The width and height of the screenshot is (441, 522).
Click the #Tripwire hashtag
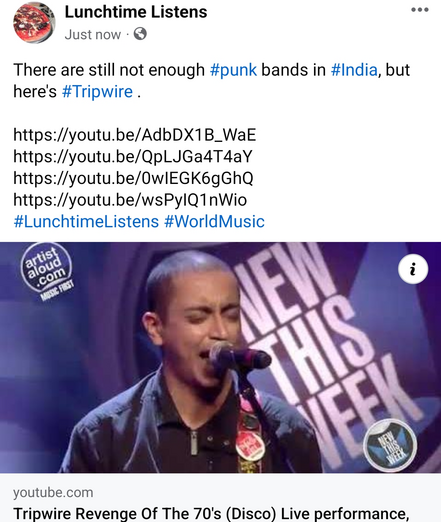pos(97,91)
